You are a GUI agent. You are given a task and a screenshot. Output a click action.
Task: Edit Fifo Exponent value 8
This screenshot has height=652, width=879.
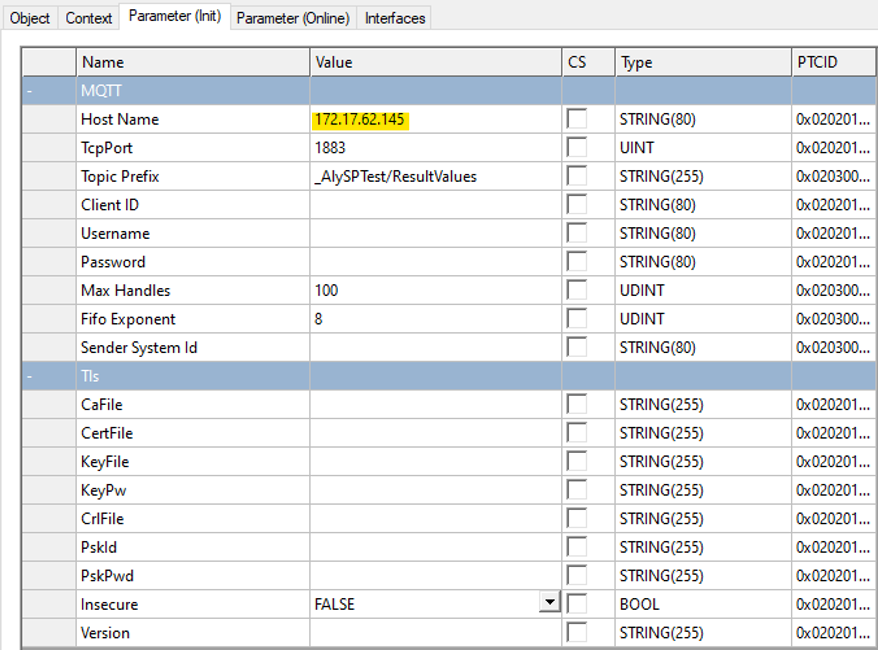pyautogui.click(x=436, y=320)
